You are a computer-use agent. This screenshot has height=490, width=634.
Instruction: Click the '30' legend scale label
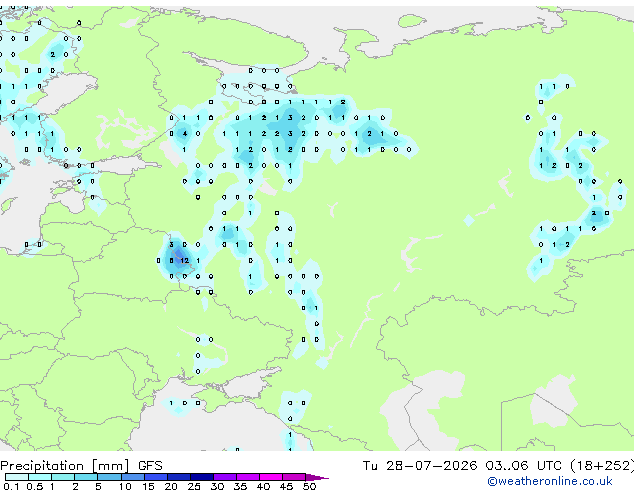pyautogui.click(x=217, y=486)
